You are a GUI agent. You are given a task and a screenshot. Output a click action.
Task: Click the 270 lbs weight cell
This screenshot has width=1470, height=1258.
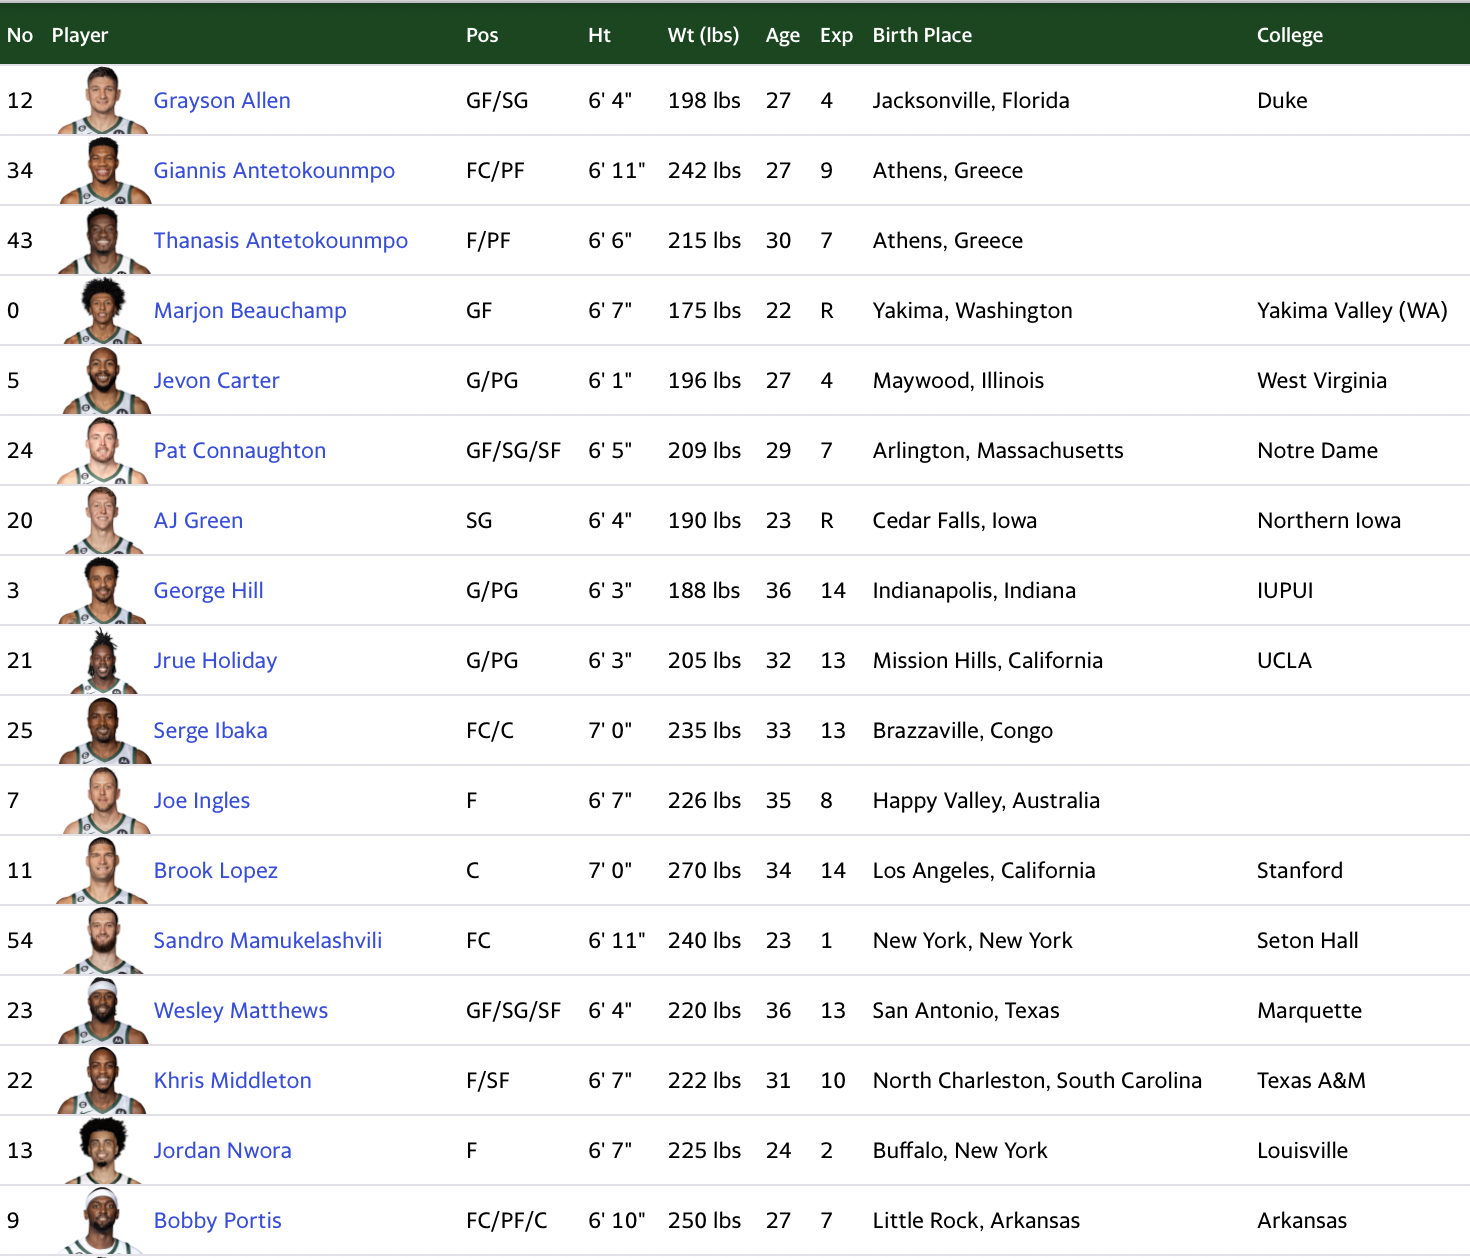pos(705,870)
